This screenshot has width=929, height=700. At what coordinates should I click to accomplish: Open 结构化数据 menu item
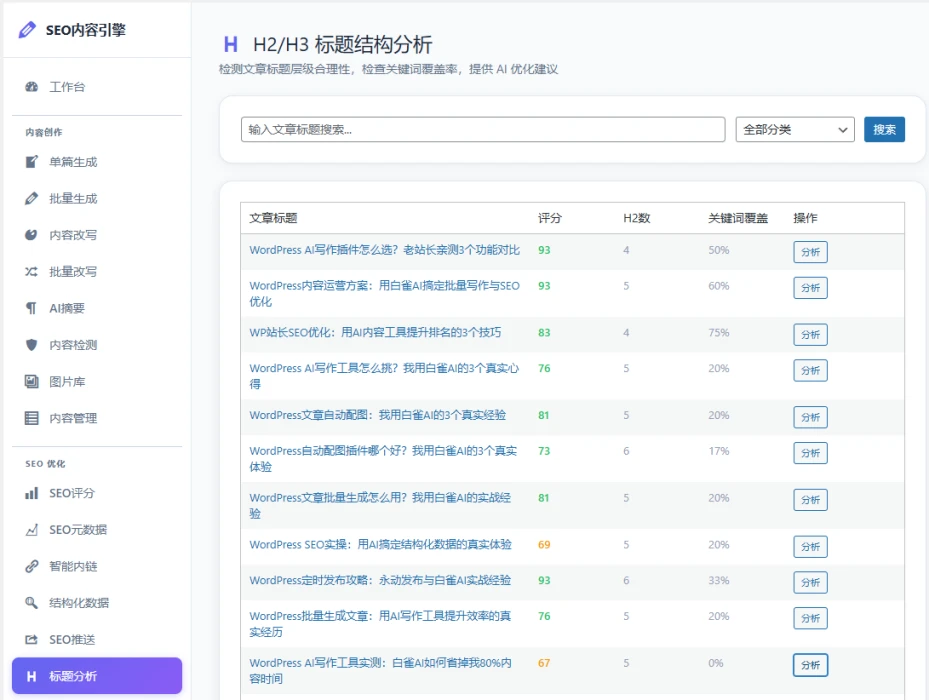pos(97,603)
